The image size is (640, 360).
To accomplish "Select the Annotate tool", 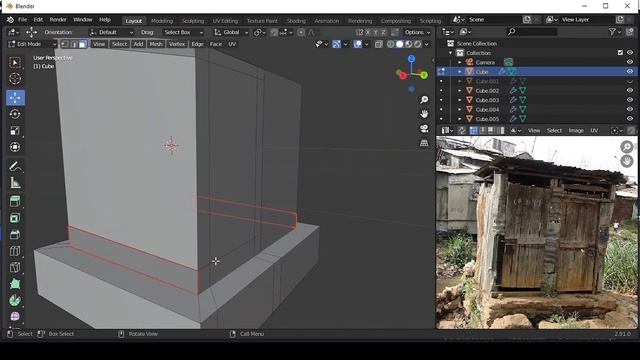I will (15, 166).
